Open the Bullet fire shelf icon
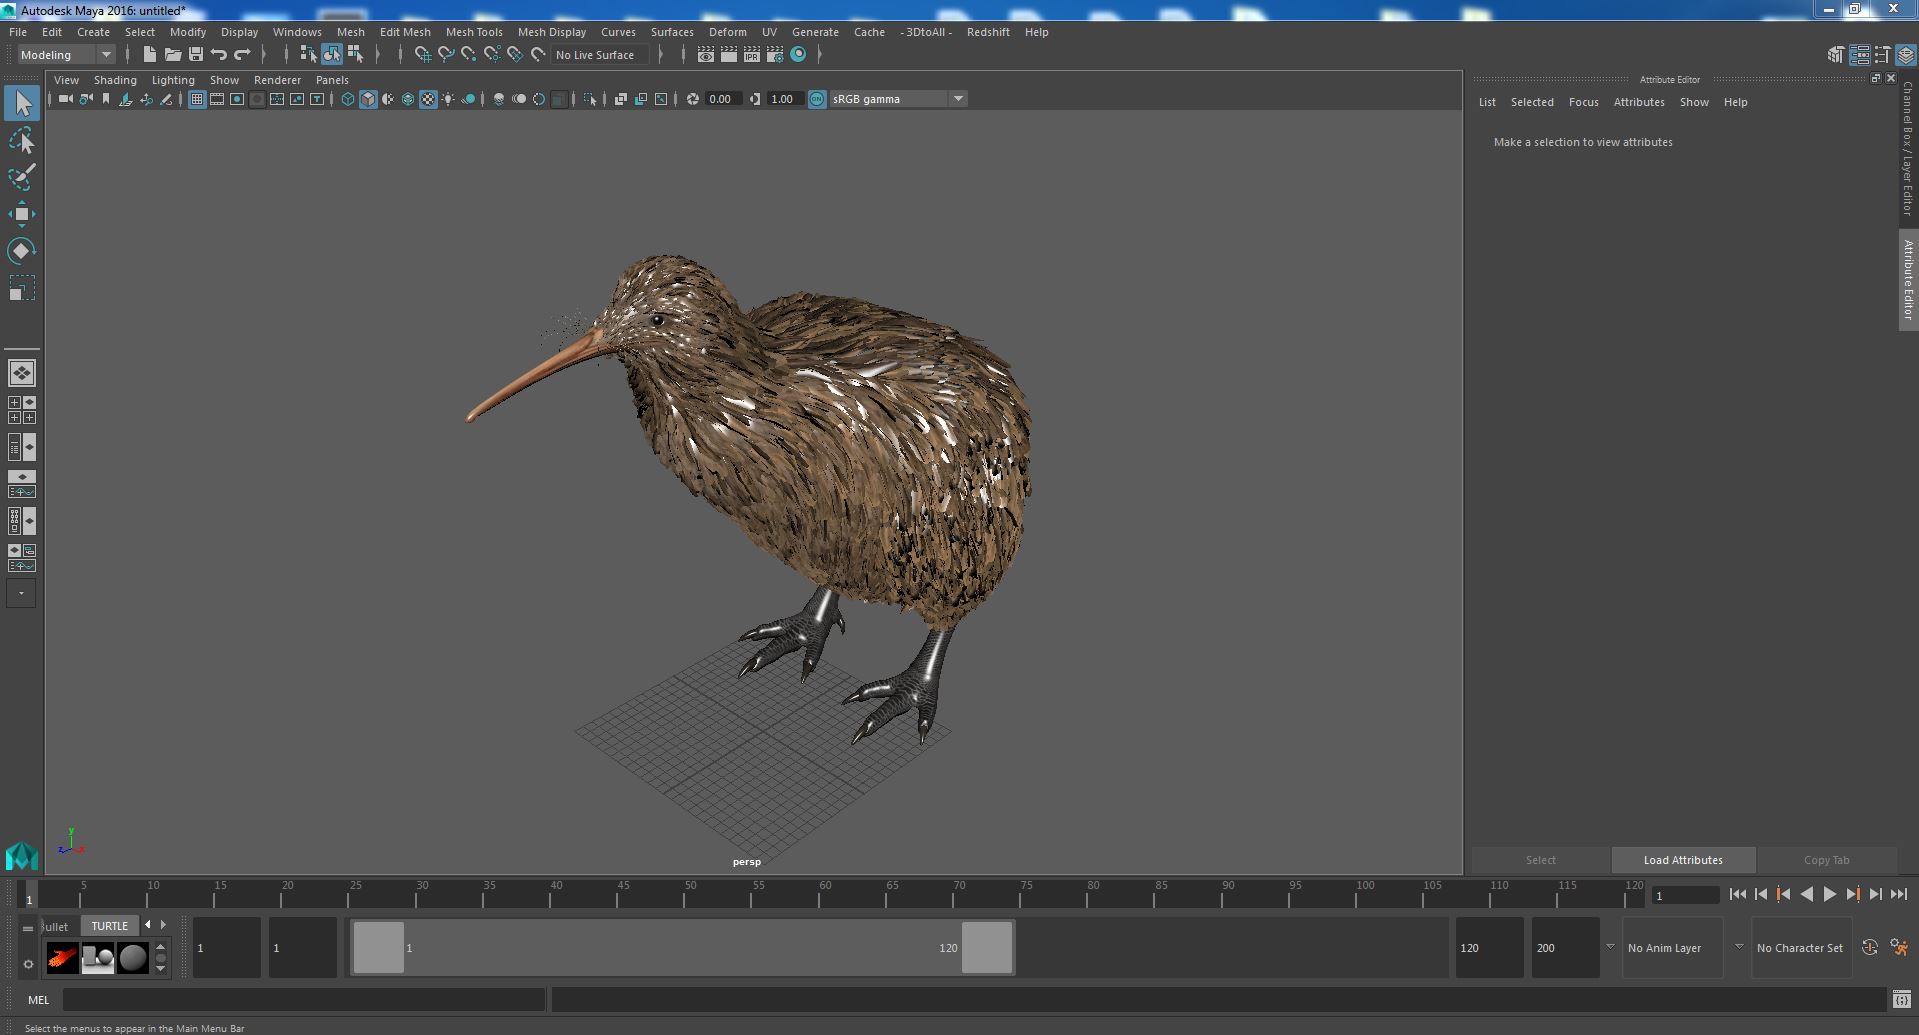1919x1035 pixels. point(62,958)
